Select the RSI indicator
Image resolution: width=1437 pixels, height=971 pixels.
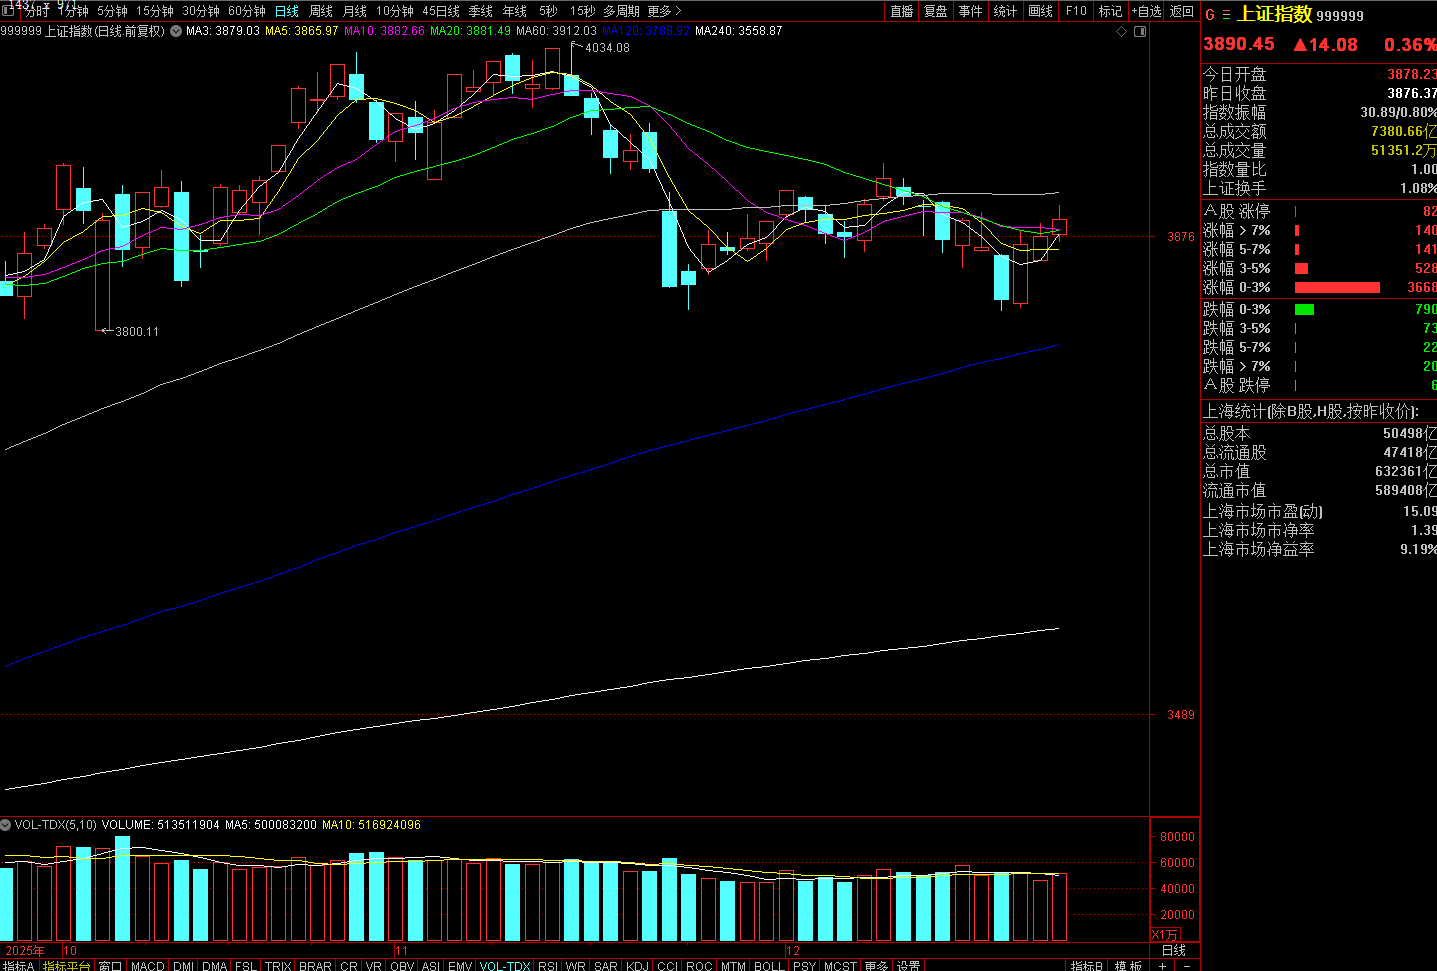(x=548, y=965)
